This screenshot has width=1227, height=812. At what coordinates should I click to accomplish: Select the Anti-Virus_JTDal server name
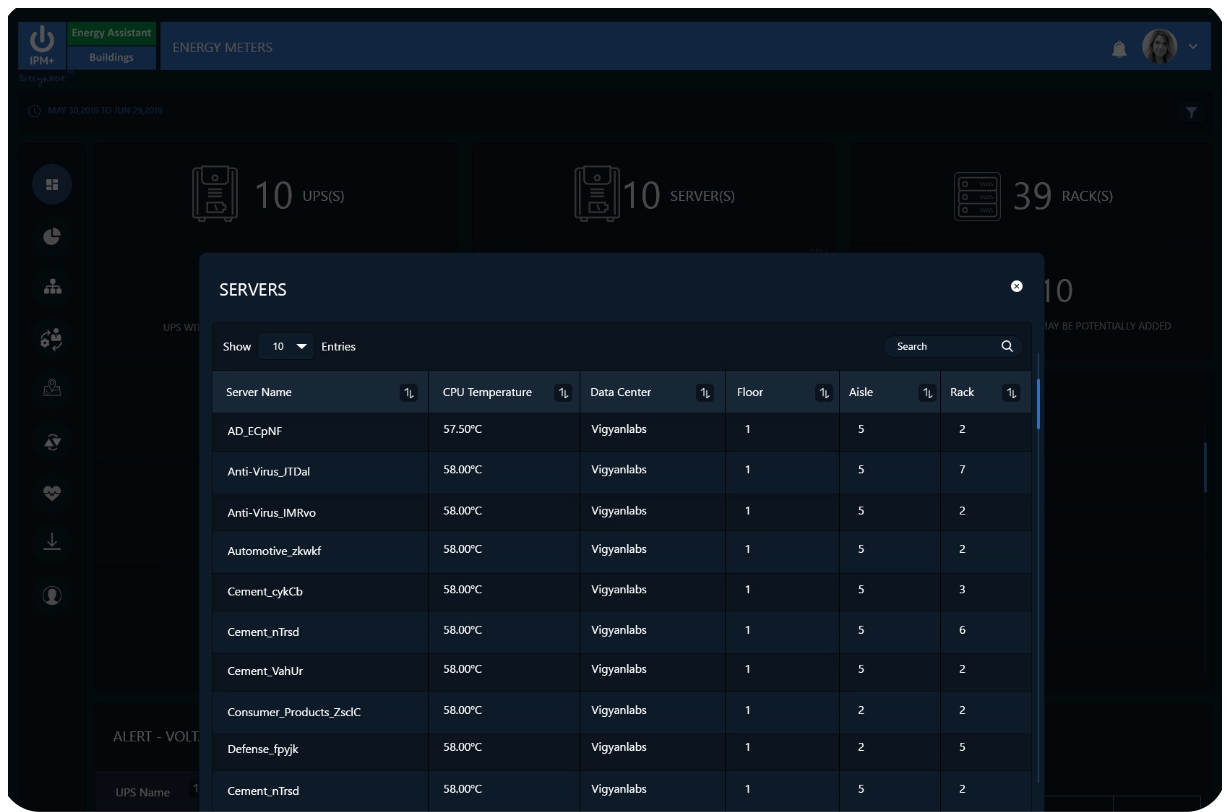(270, 473)
